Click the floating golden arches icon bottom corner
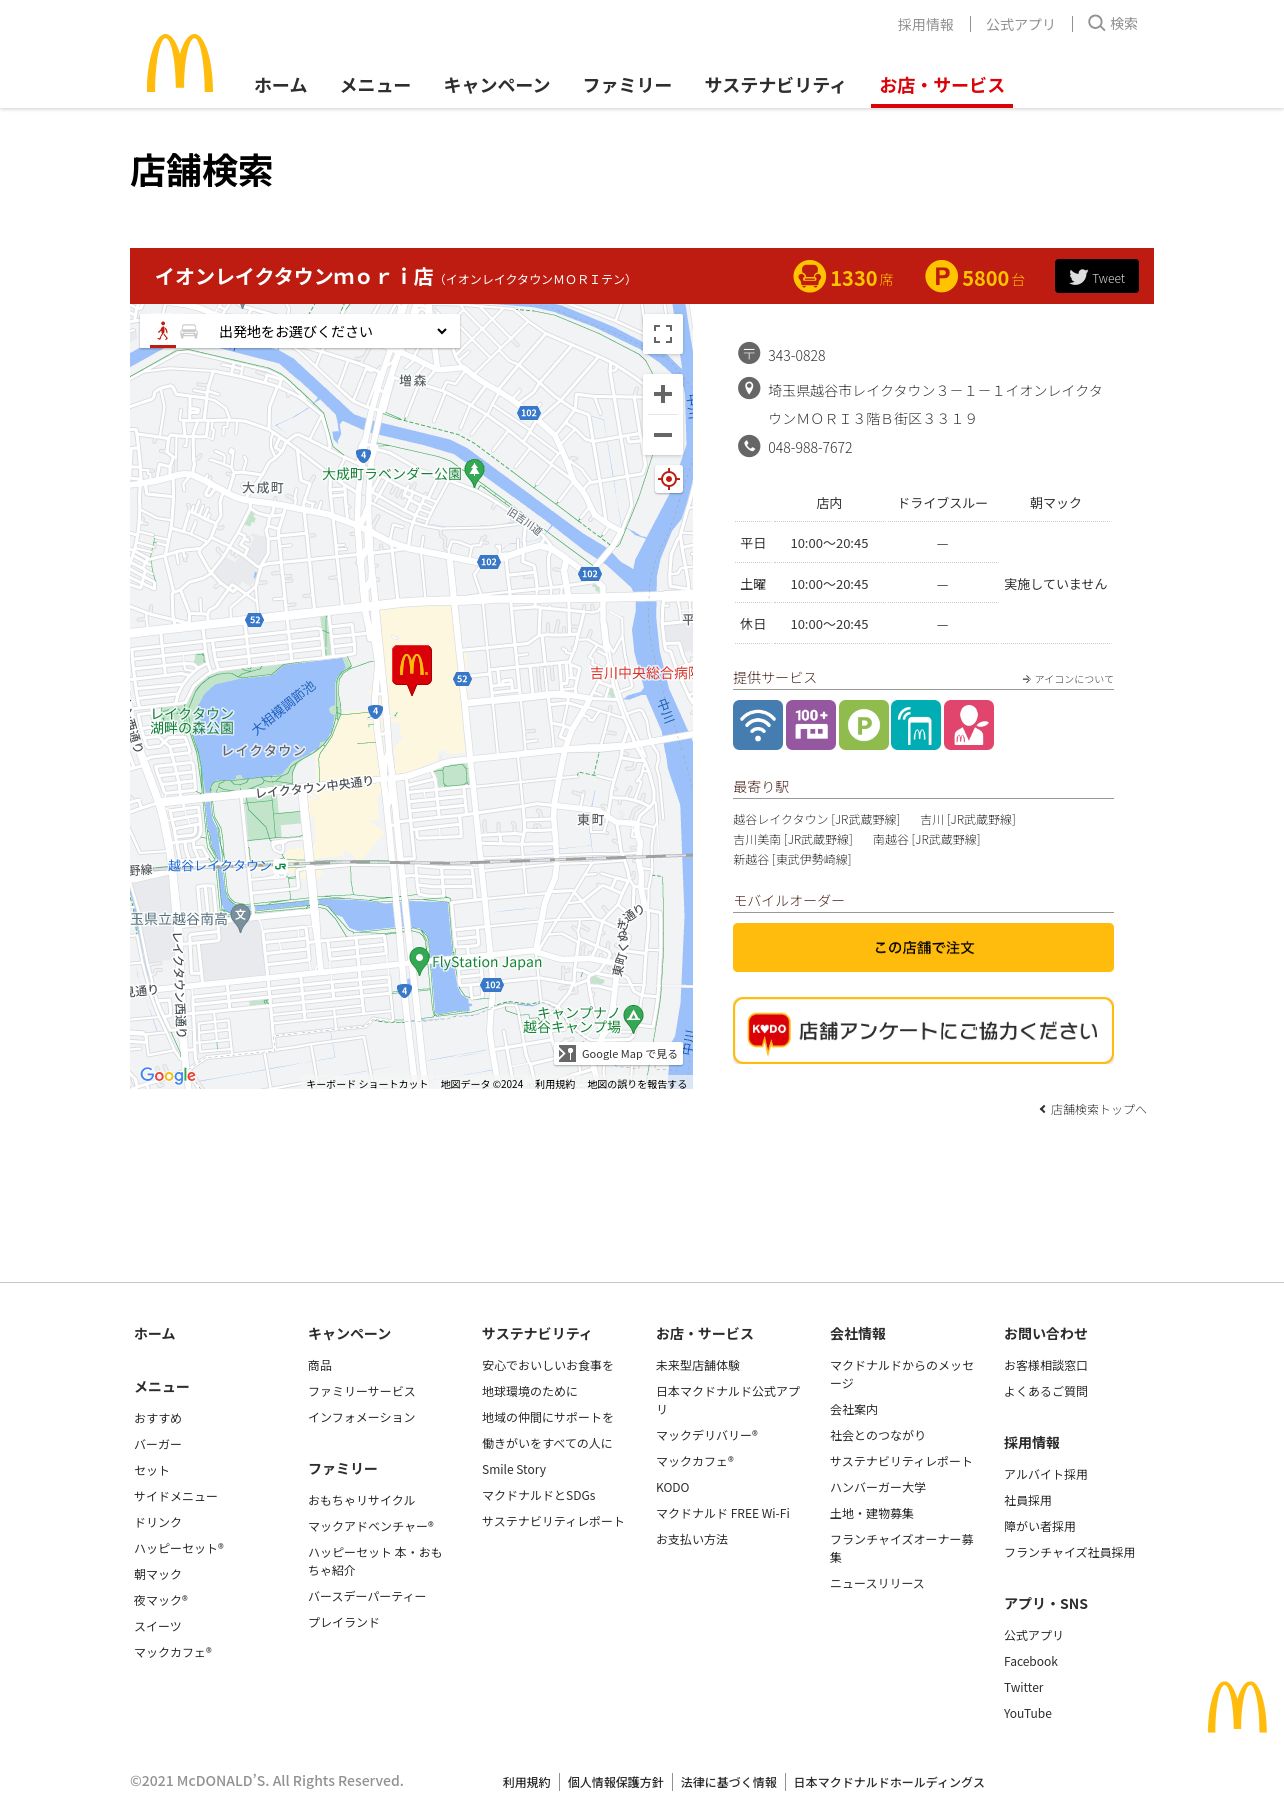Screen dimensions: 1284x1803 pos(1237,1706)
